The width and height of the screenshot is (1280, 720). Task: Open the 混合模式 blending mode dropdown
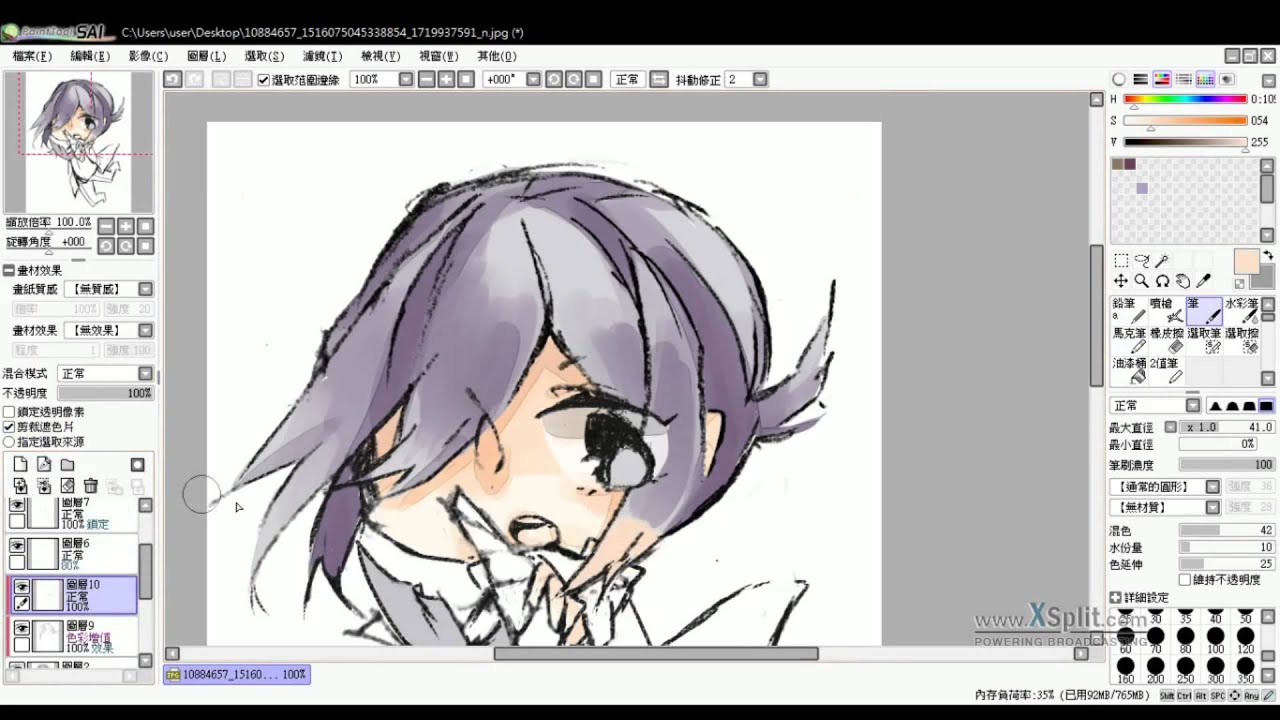coord(145,373)
